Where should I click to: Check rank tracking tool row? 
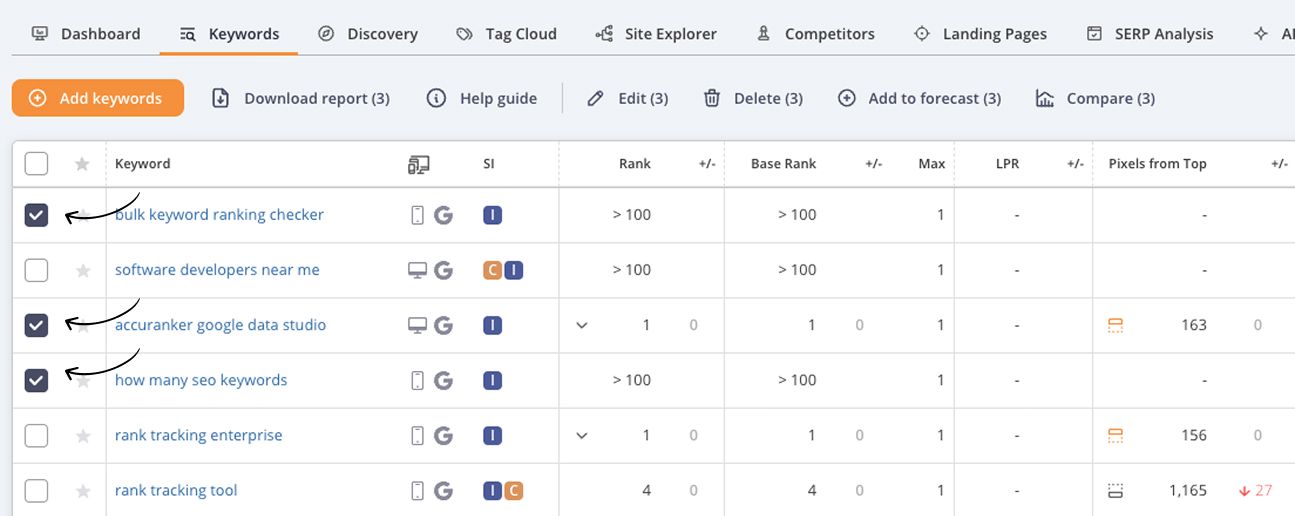pos(36,490)
